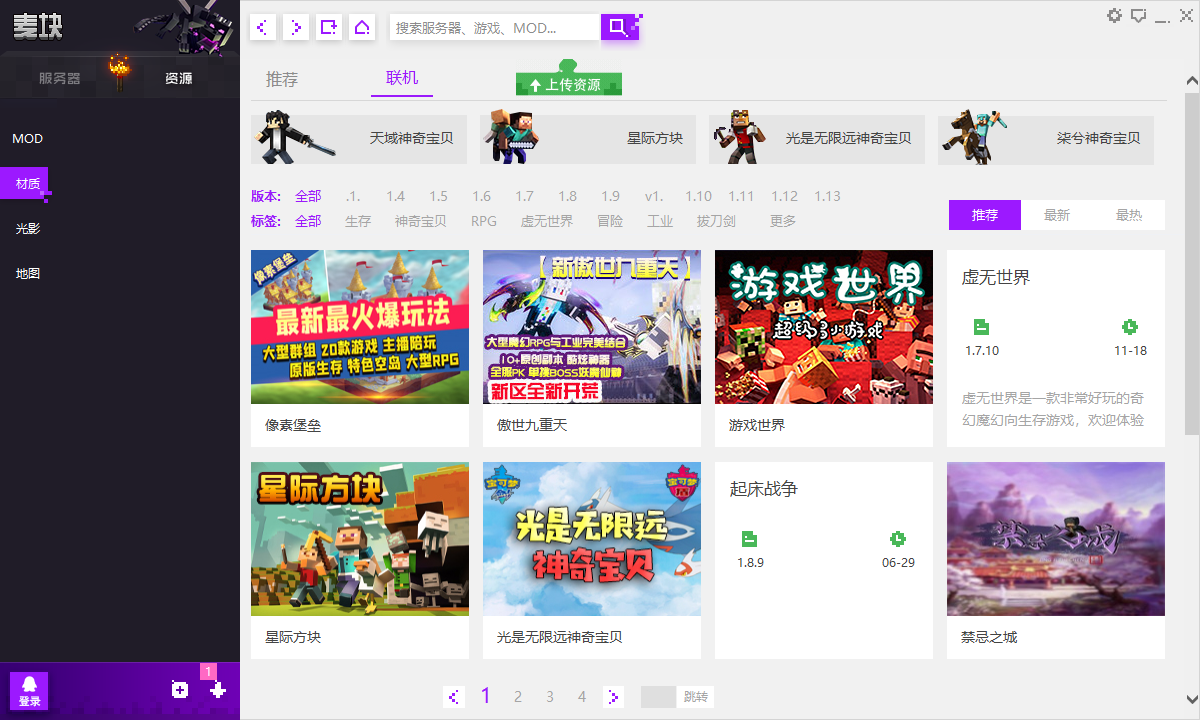Click the version file icon on 虚无世界 card
Viewport: 1200px width, 720px height.
[981, 327]
